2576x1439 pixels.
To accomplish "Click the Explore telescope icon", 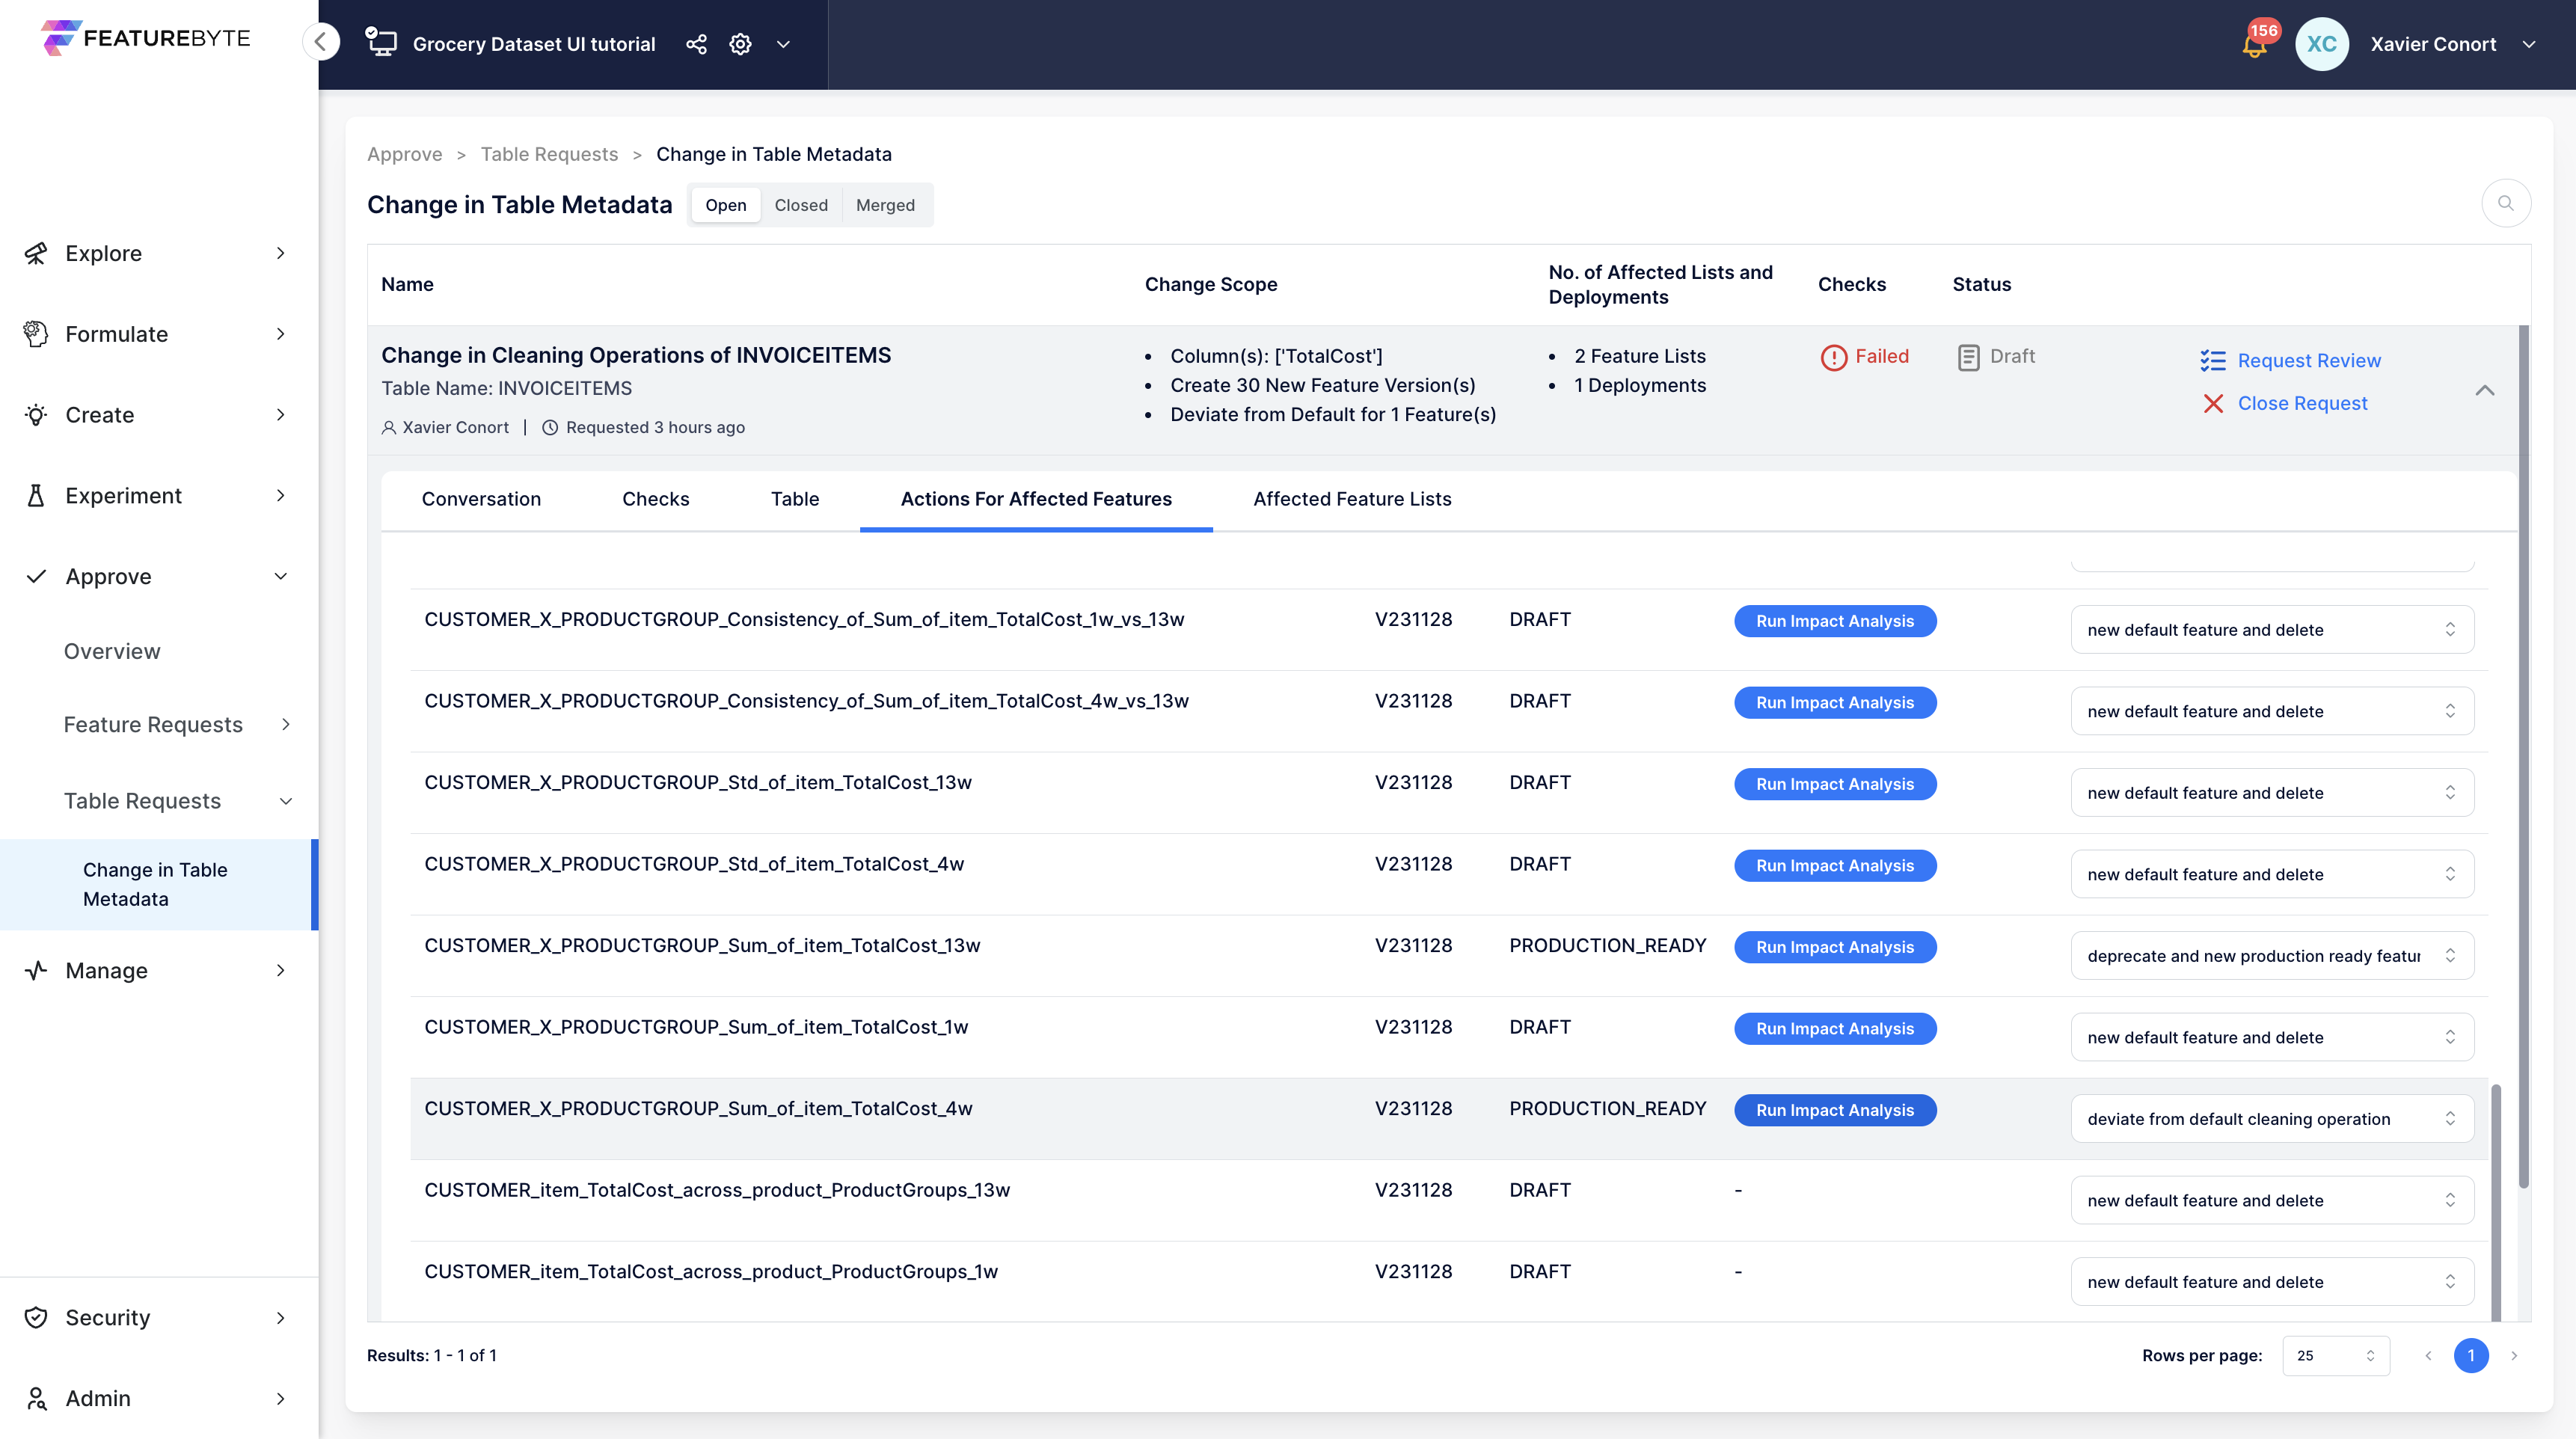I will coord(36,253).
